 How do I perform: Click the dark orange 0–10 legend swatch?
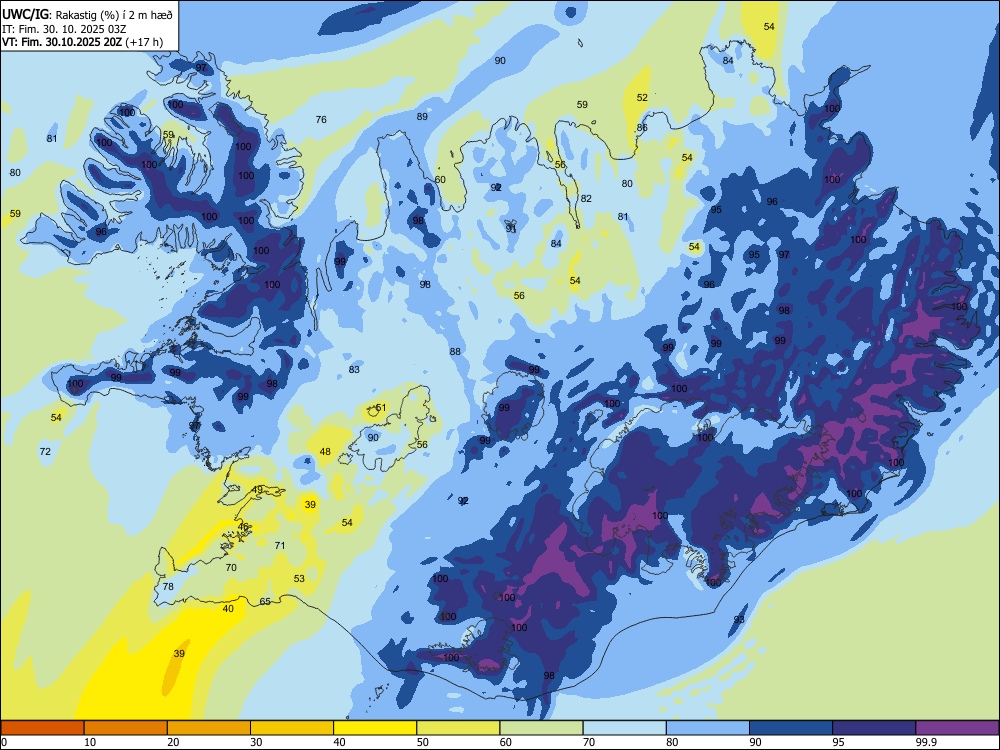(42, 728)
